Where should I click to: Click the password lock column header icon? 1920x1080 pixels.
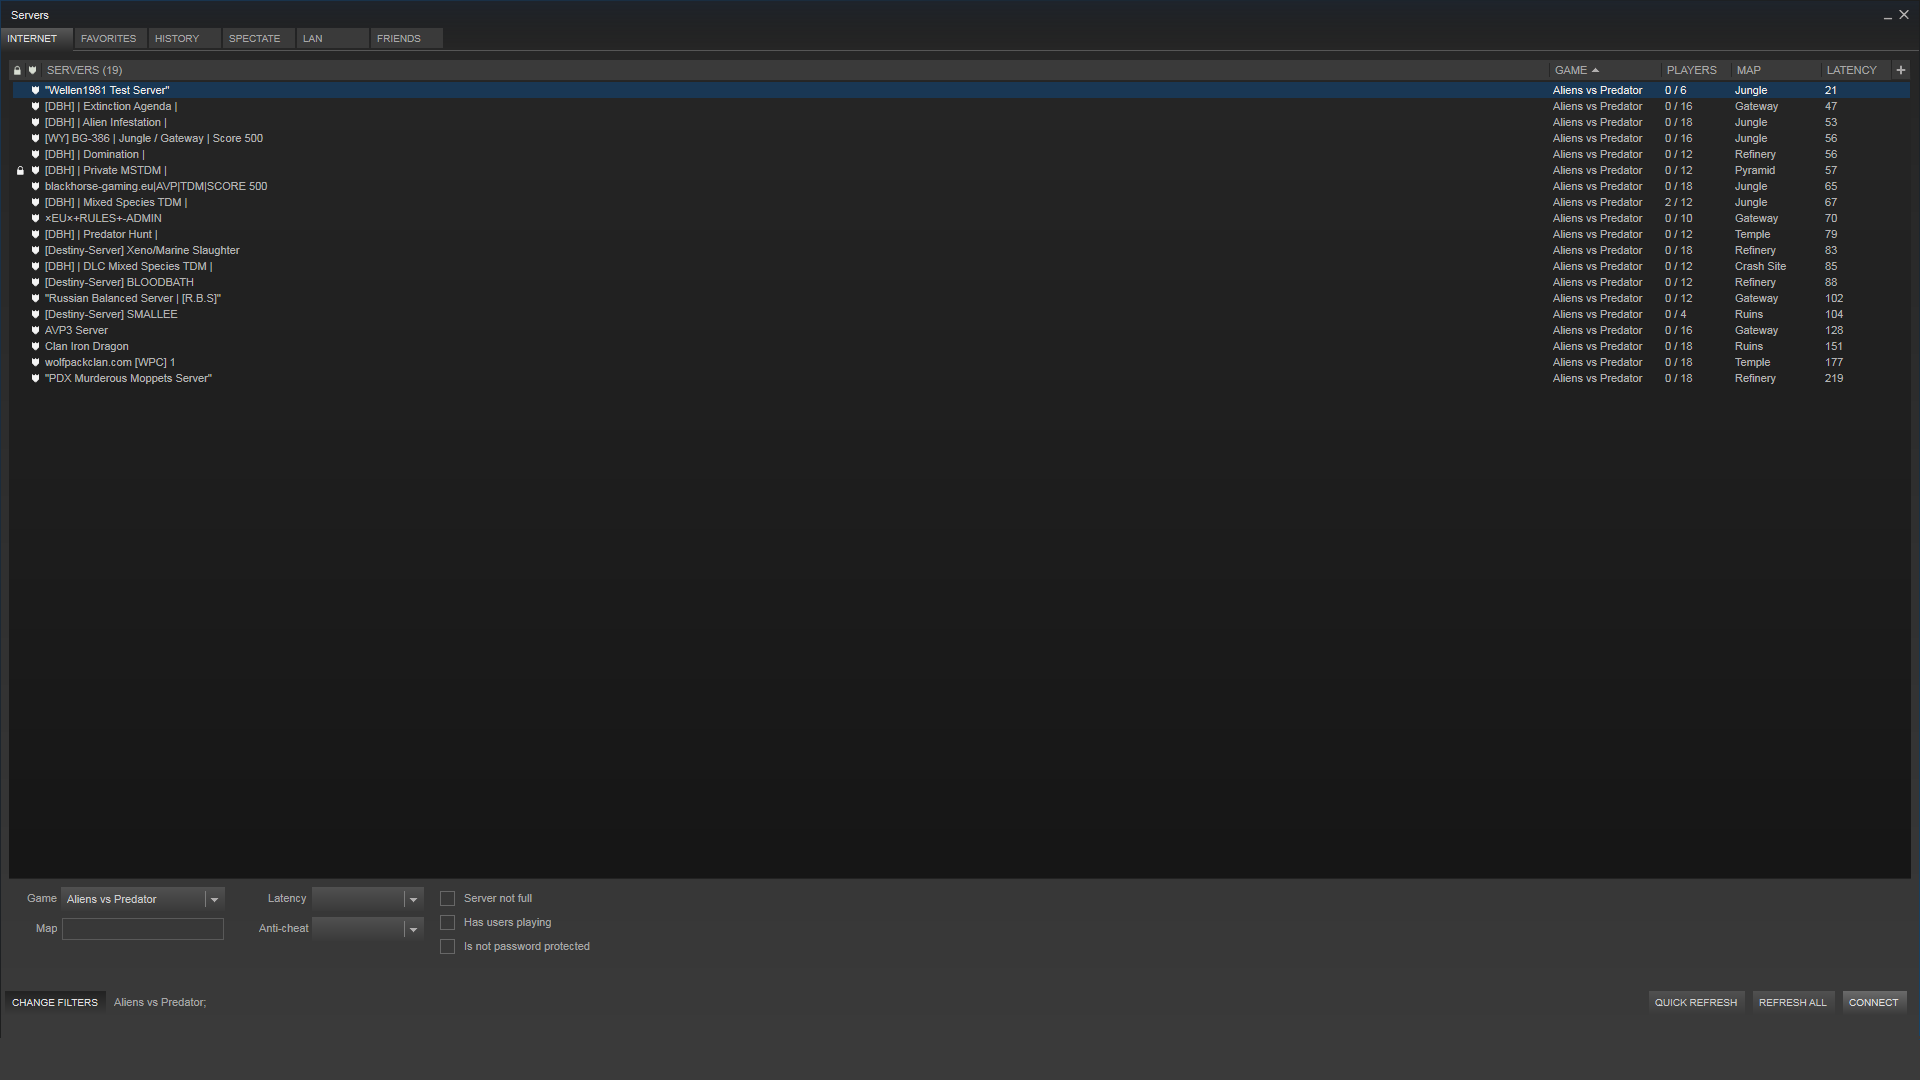17,70
